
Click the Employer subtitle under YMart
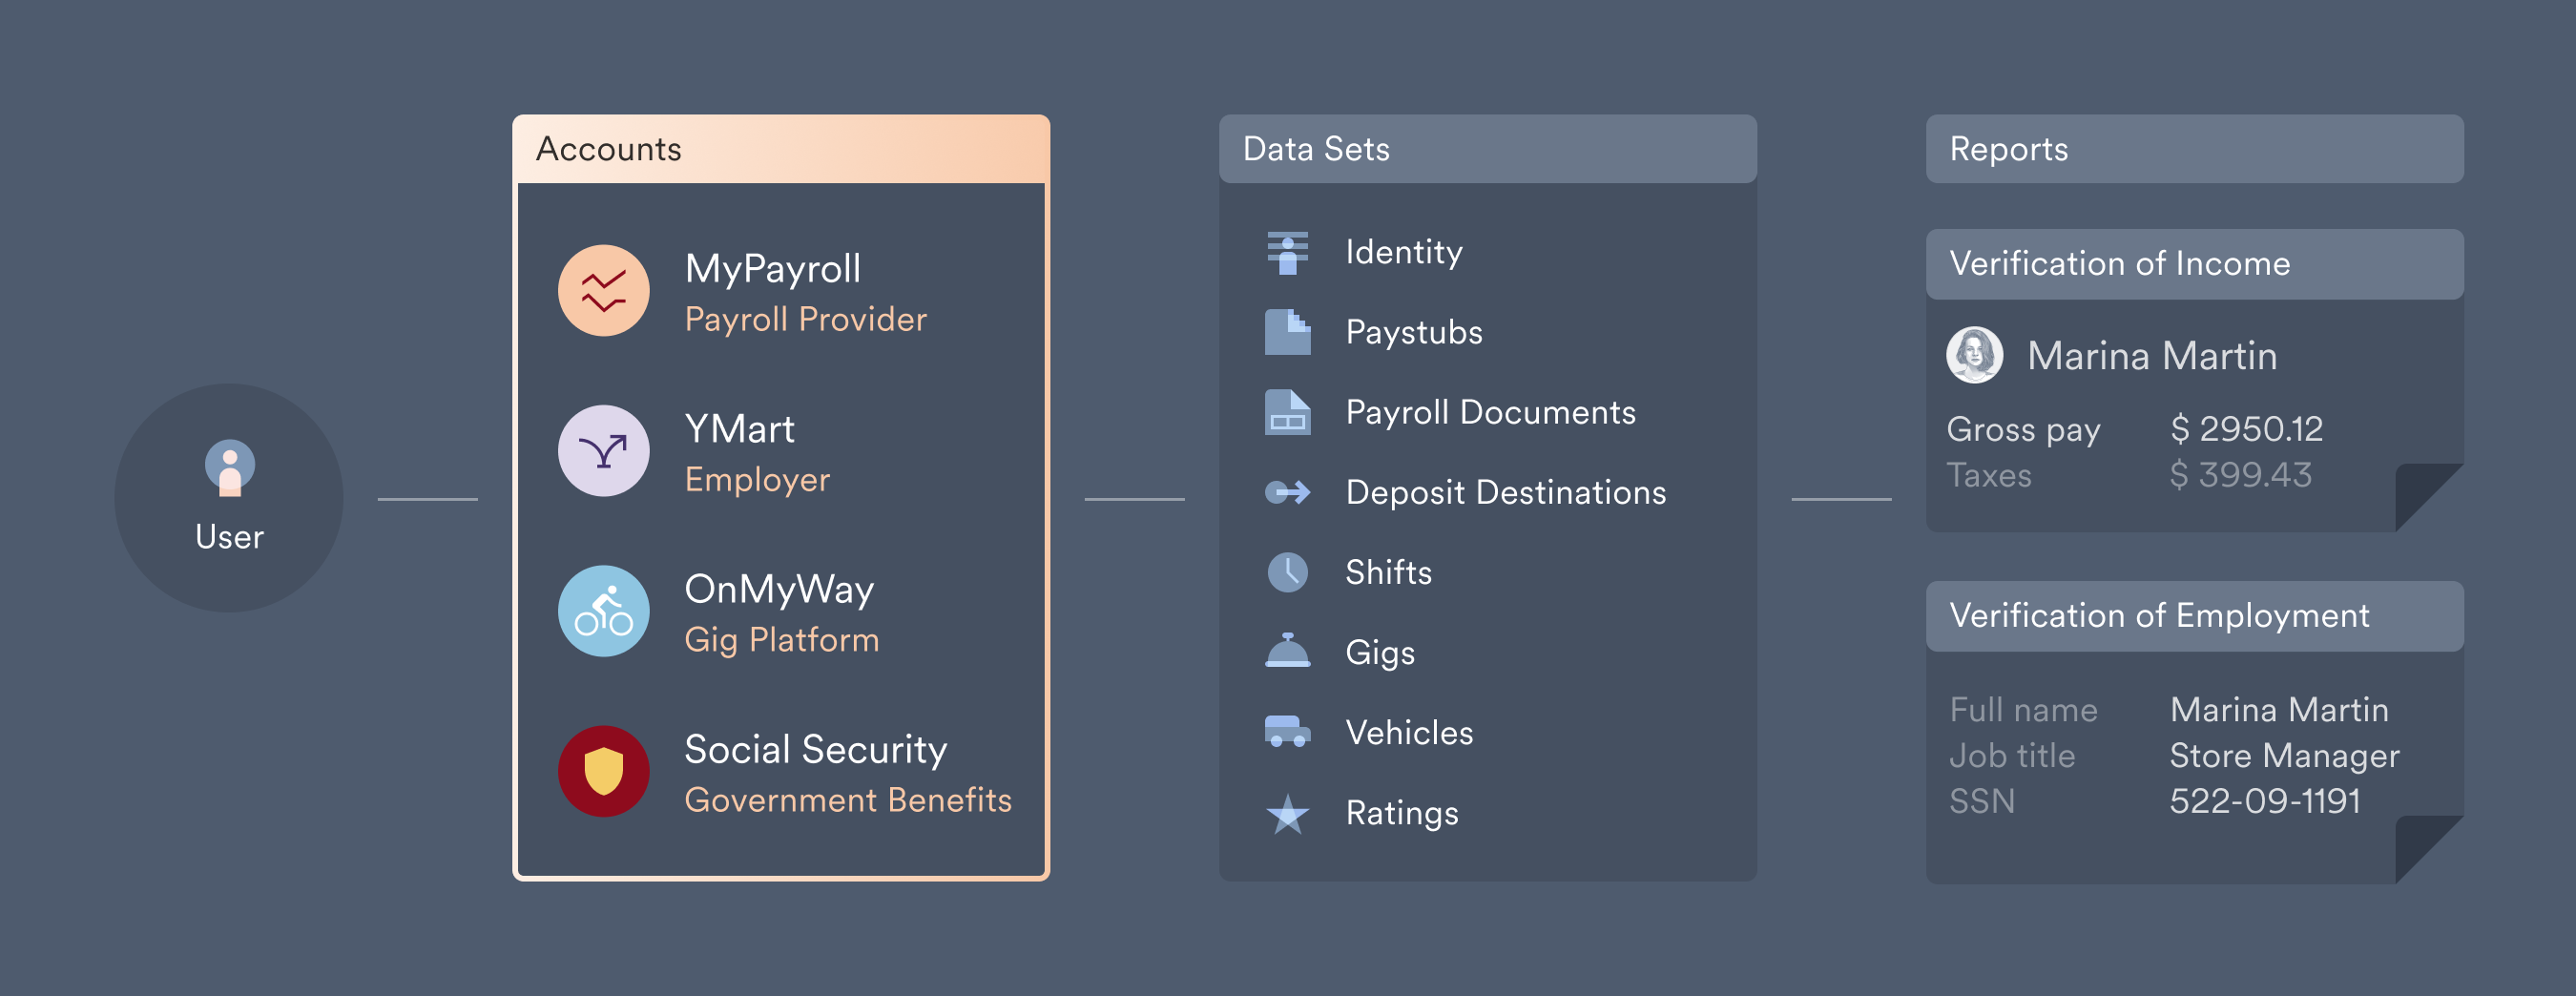[758, 480]
